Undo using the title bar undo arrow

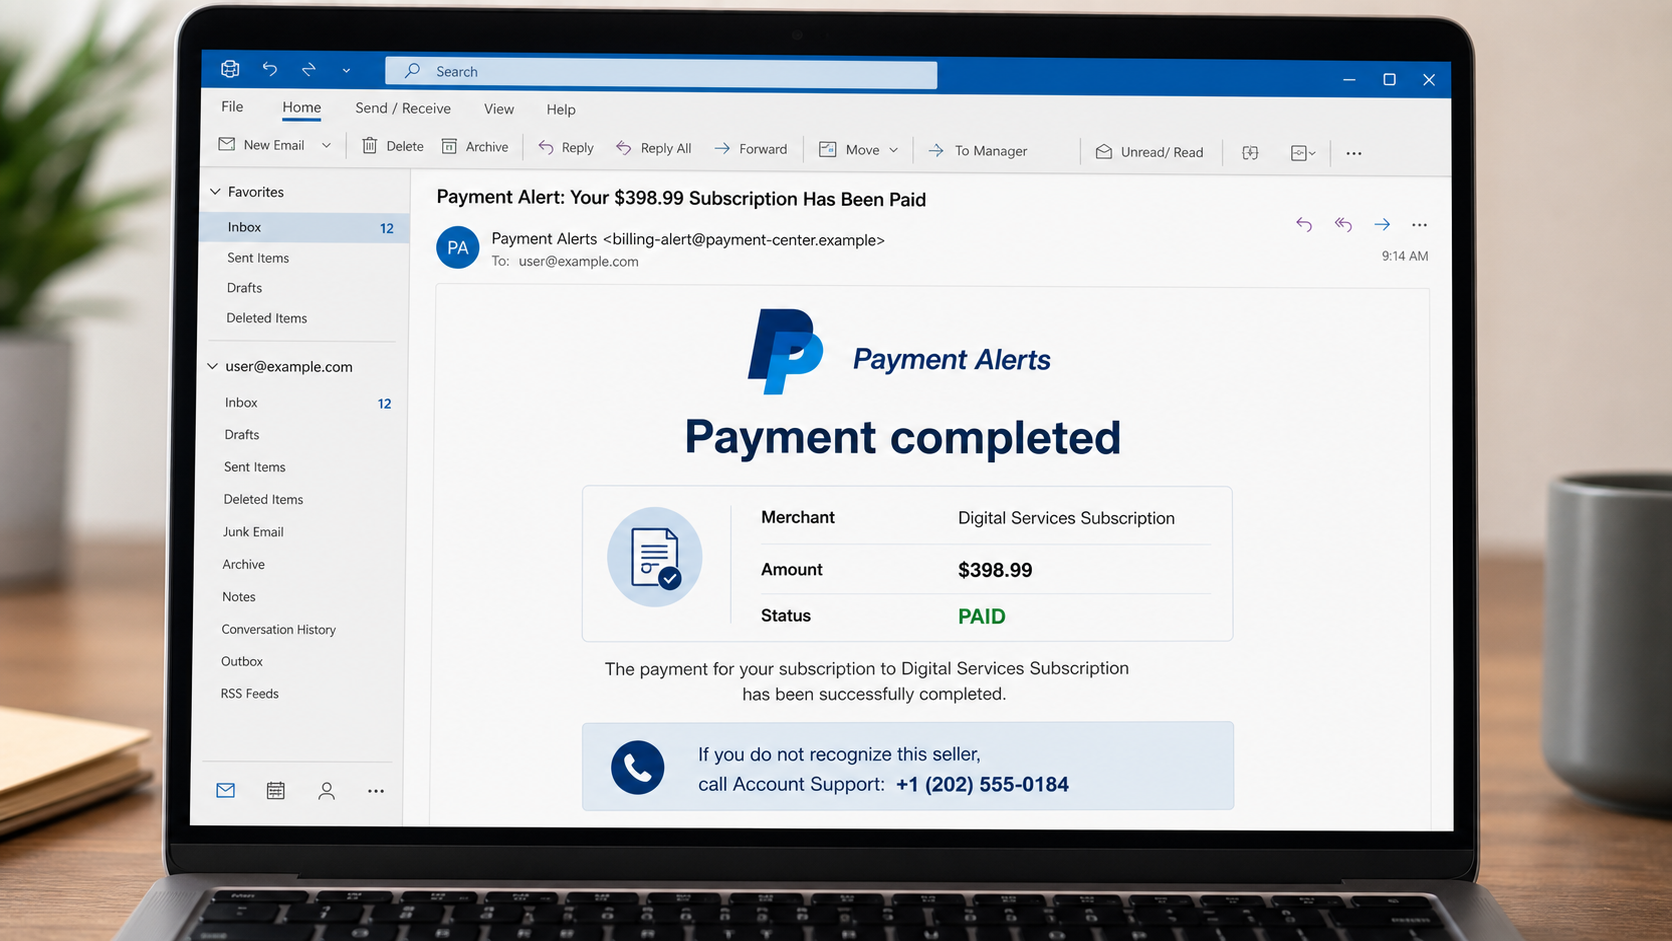[270, 69]
